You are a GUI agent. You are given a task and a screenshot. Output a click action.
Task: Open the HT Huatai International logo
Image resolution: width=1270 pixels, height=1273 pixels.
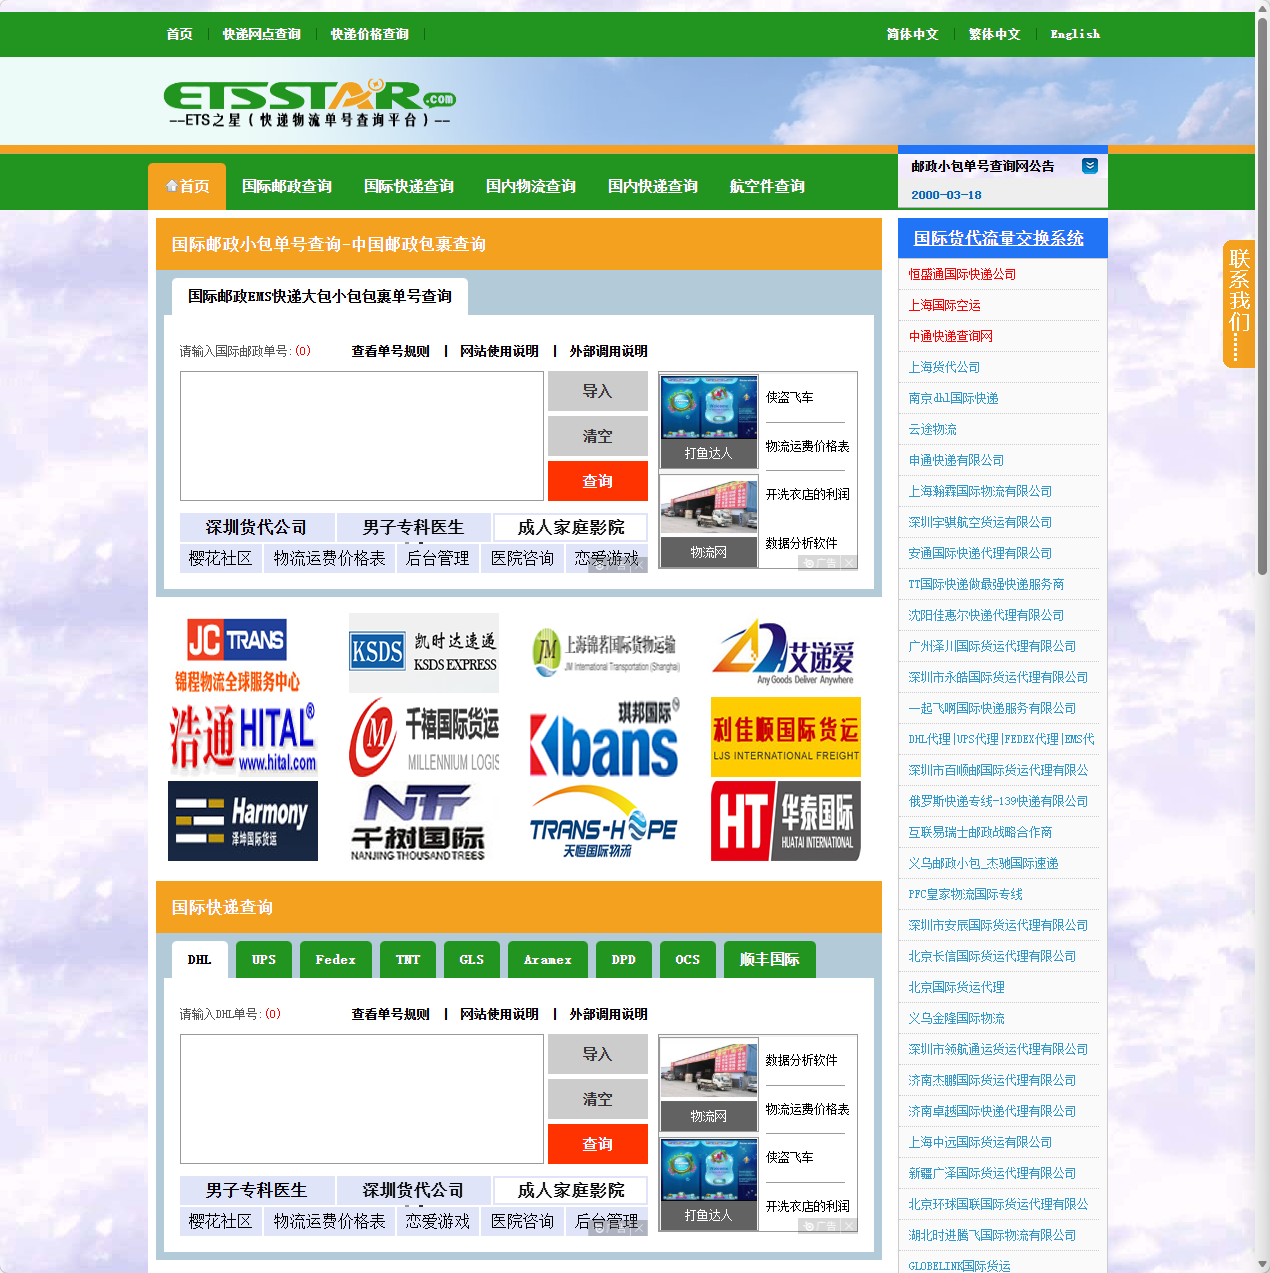coord(785,821)
